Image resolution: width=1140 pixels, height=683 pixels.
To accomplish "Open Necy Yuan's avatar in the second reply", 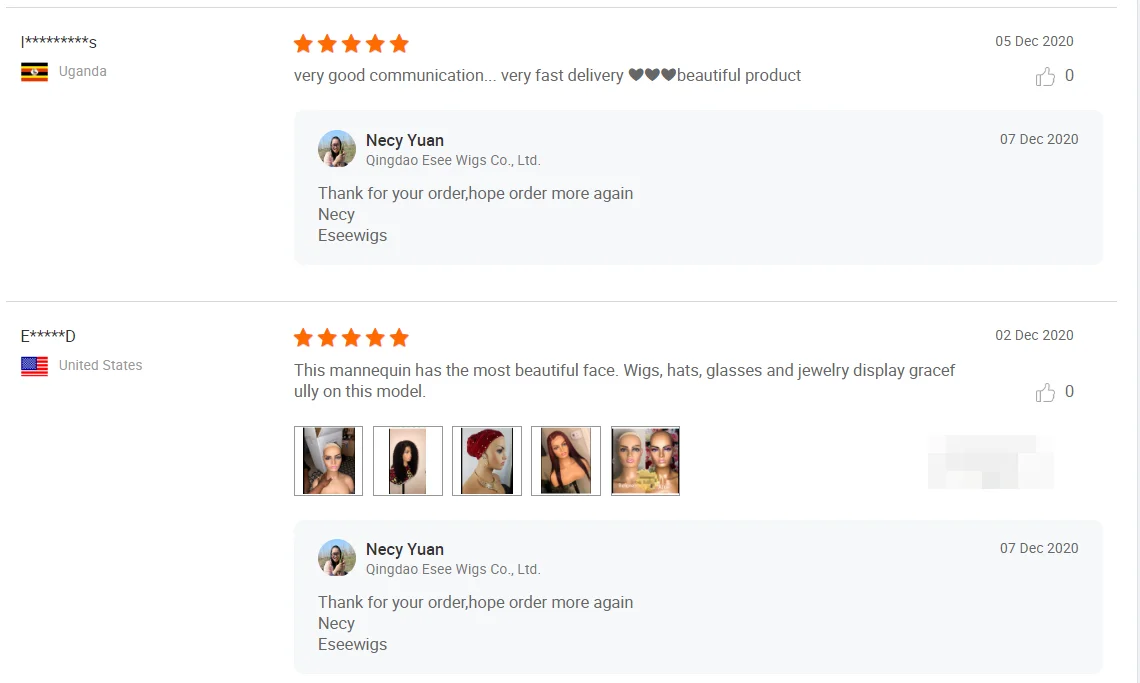I will (337, 558).
